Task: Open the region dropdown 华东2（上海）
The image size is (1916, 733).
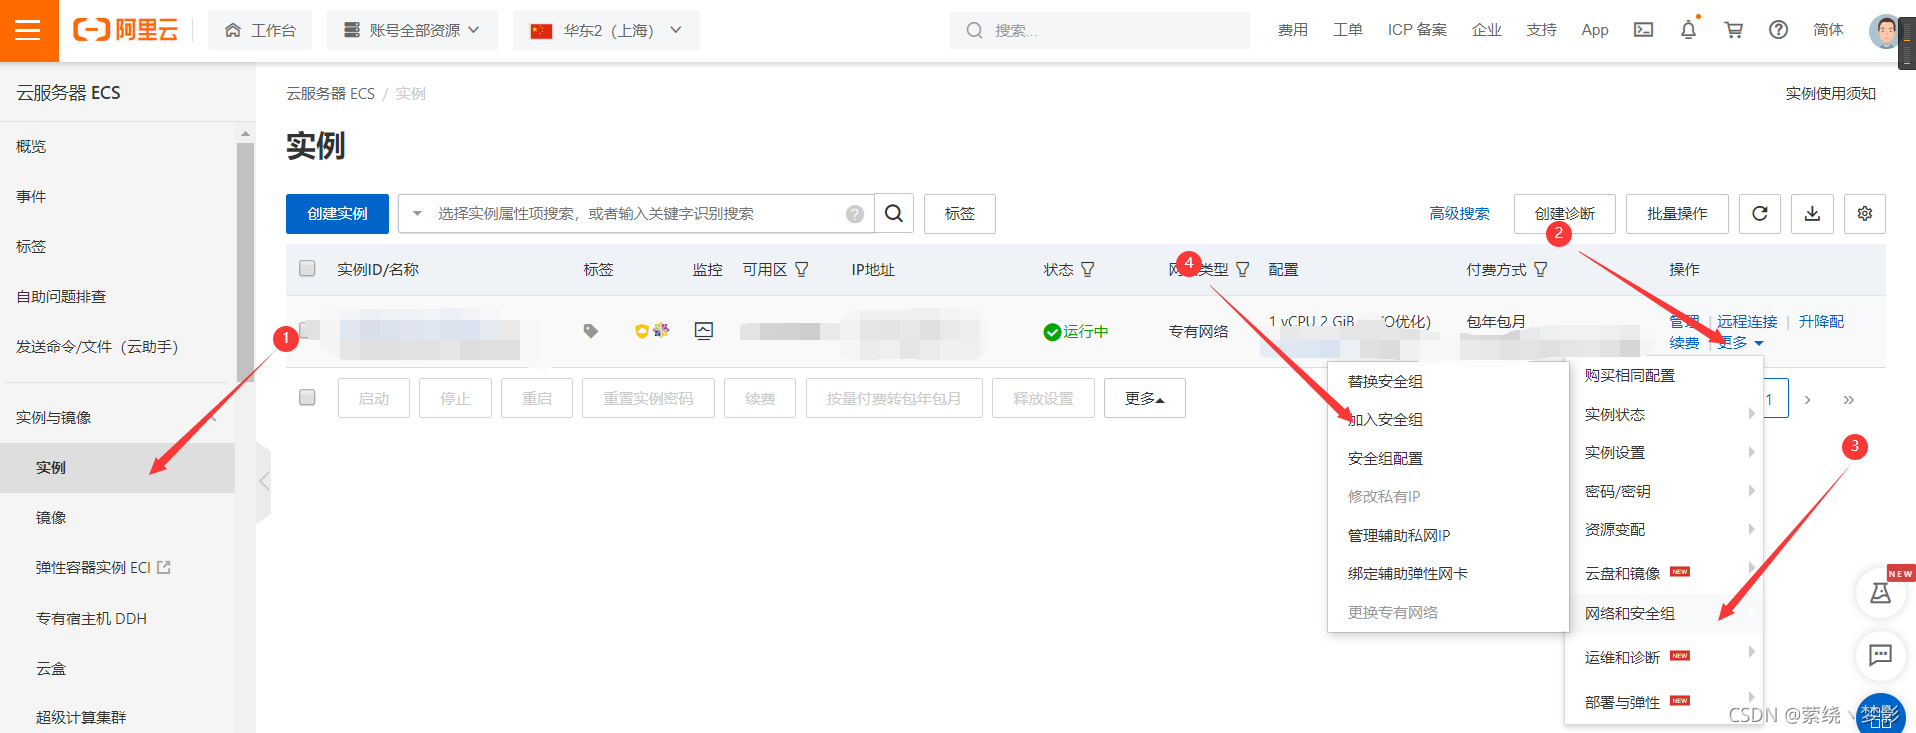Action: click(x=606, y=30)
